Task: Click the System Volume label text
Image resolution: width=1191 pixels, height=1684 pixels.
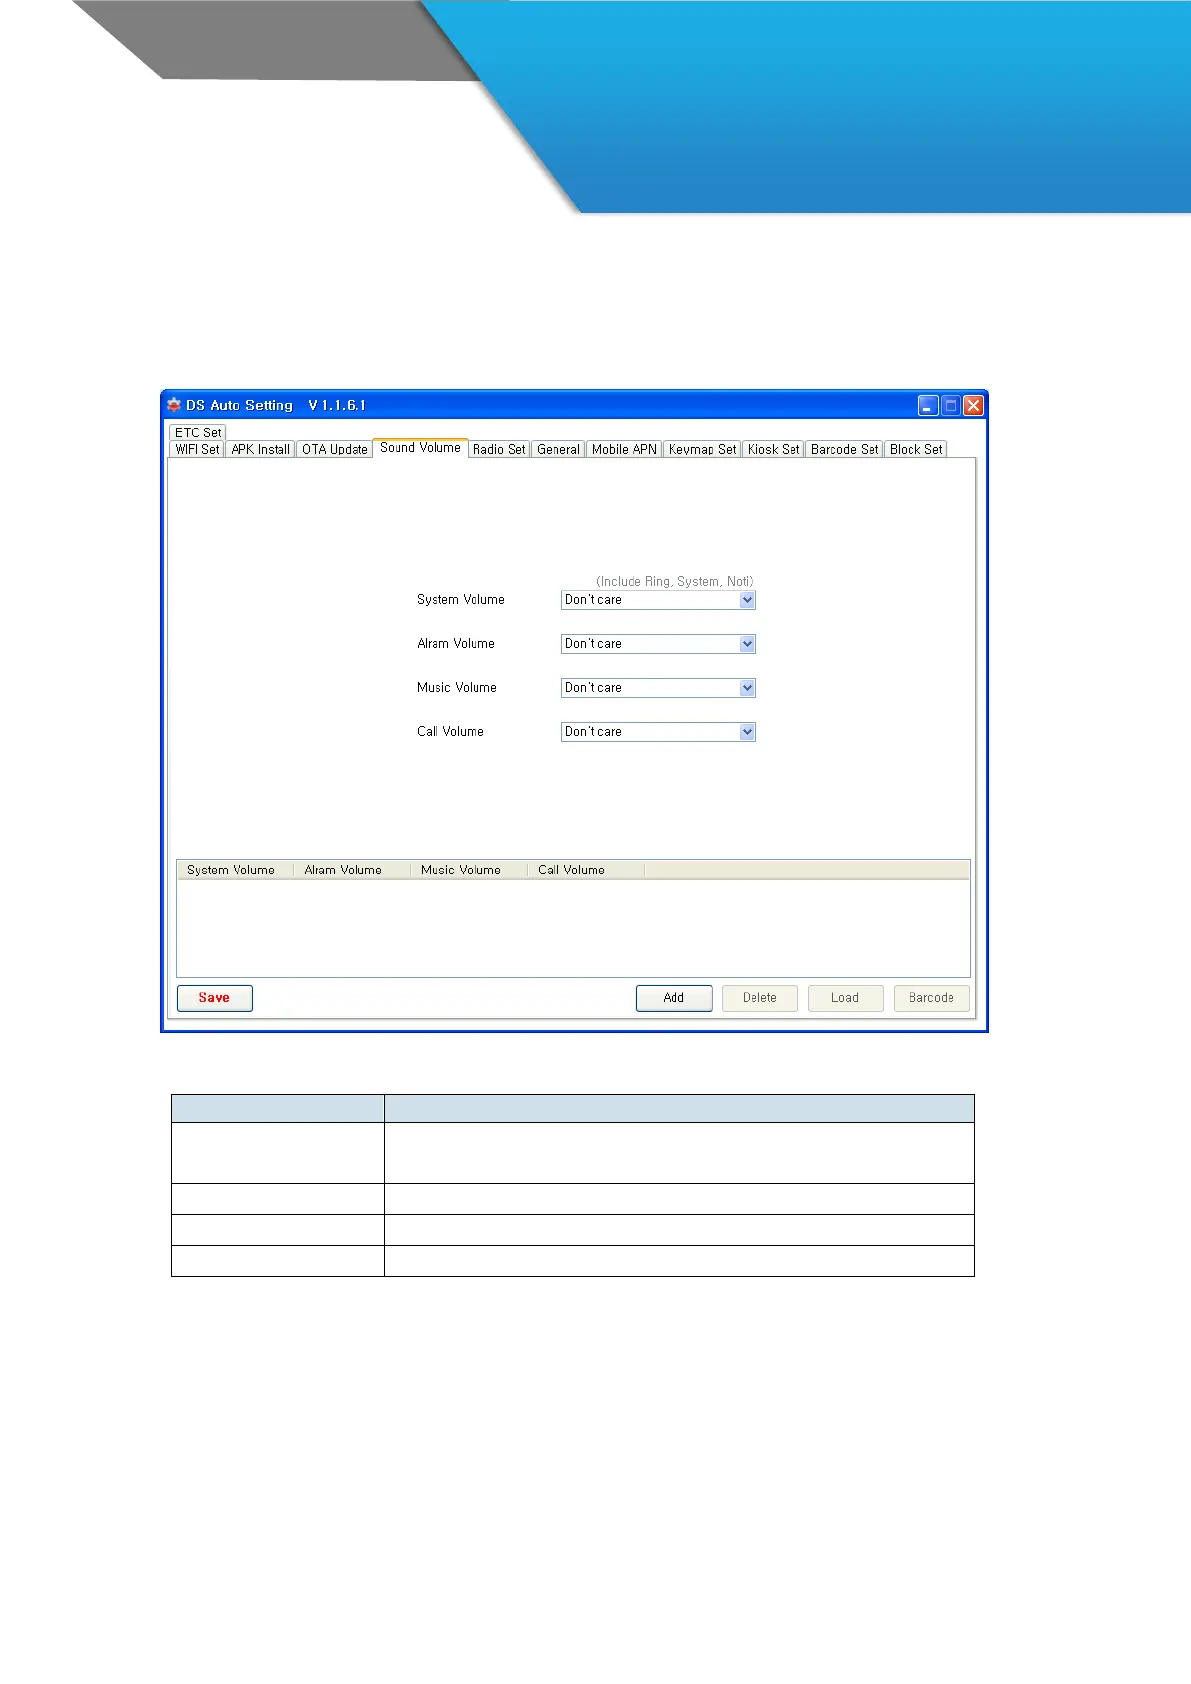Action: click(461, 600)
